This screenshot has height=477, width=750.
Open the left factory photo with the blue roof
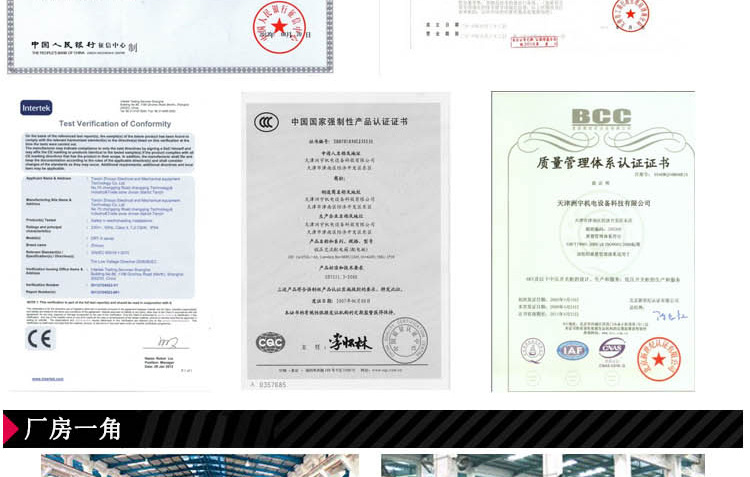pos(200,466)
